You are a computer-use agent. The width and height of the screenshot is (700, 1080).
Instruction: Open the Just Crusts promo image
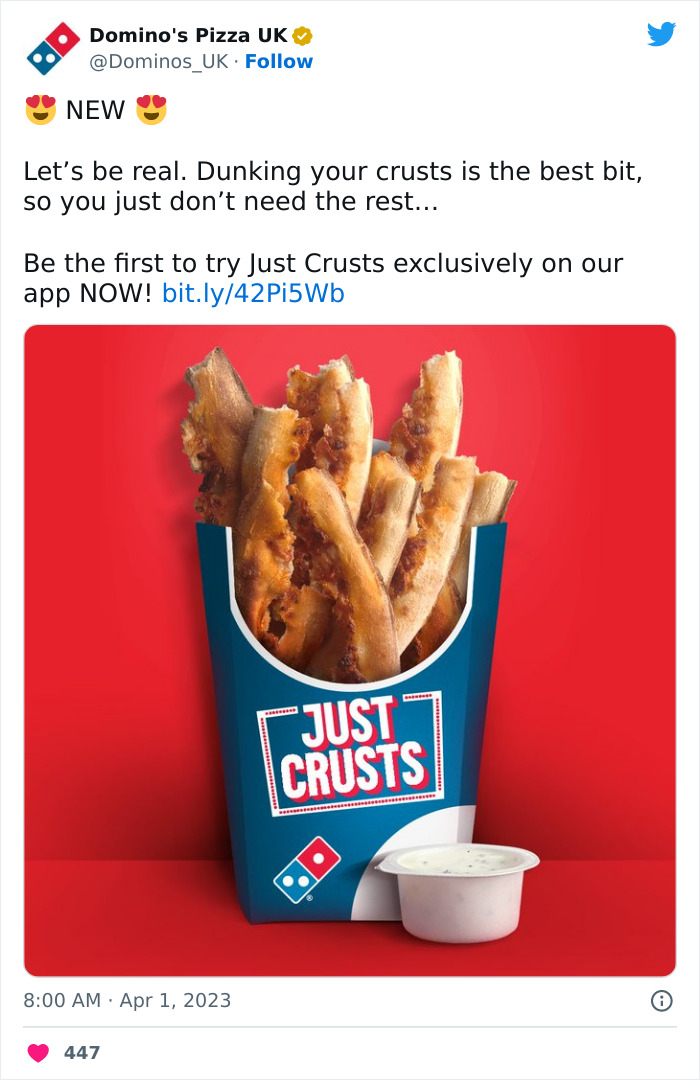pos(350,650)
